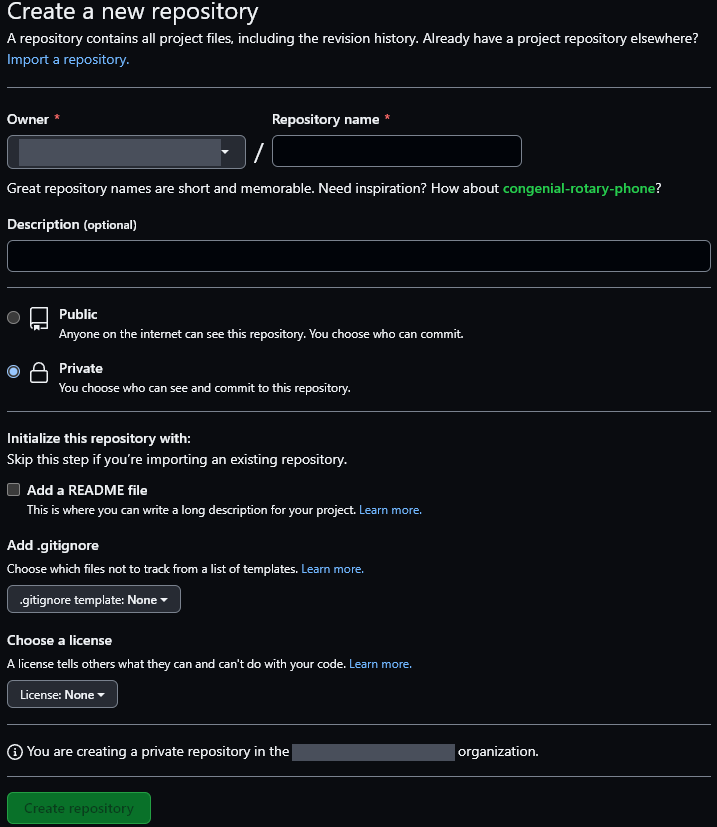Enable the Add a README file checkbox

(13, 490)
